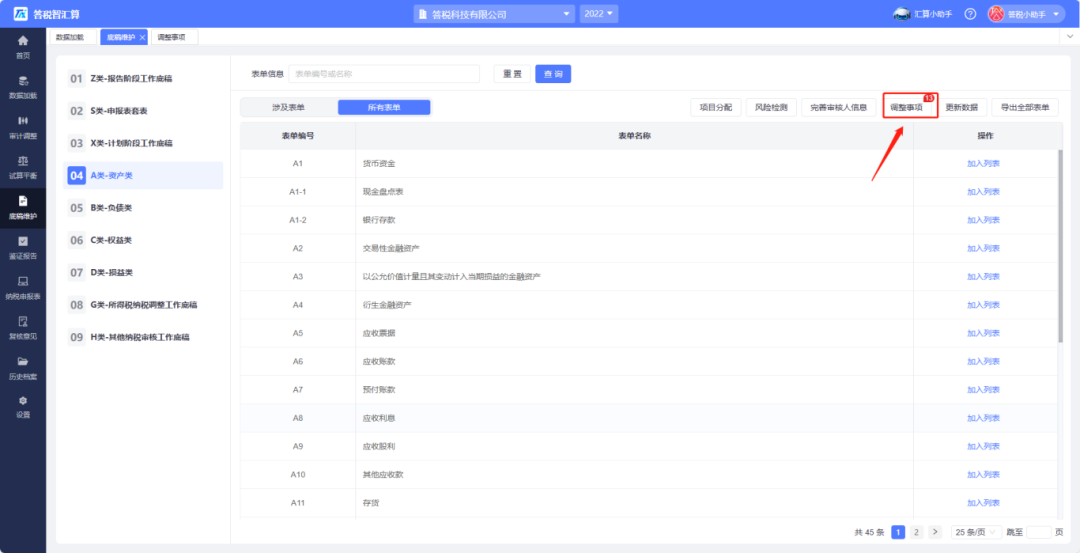Open 鉴证报告 in the left sidebar
The height and width of the screenshot is (553, 1080).
[23, 248]
